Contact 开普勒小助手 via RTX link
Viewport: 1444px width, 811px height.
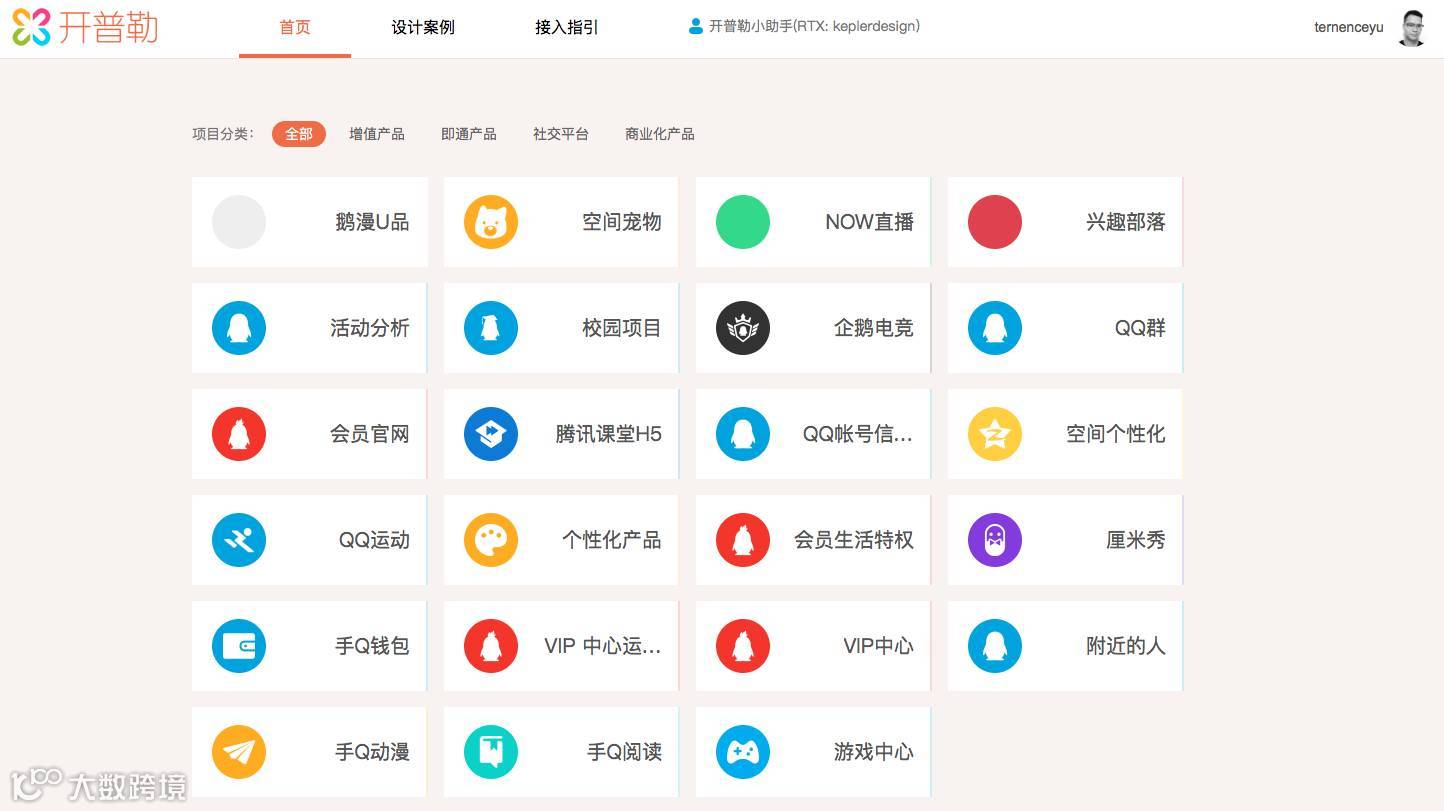click(x=814, y=27)
